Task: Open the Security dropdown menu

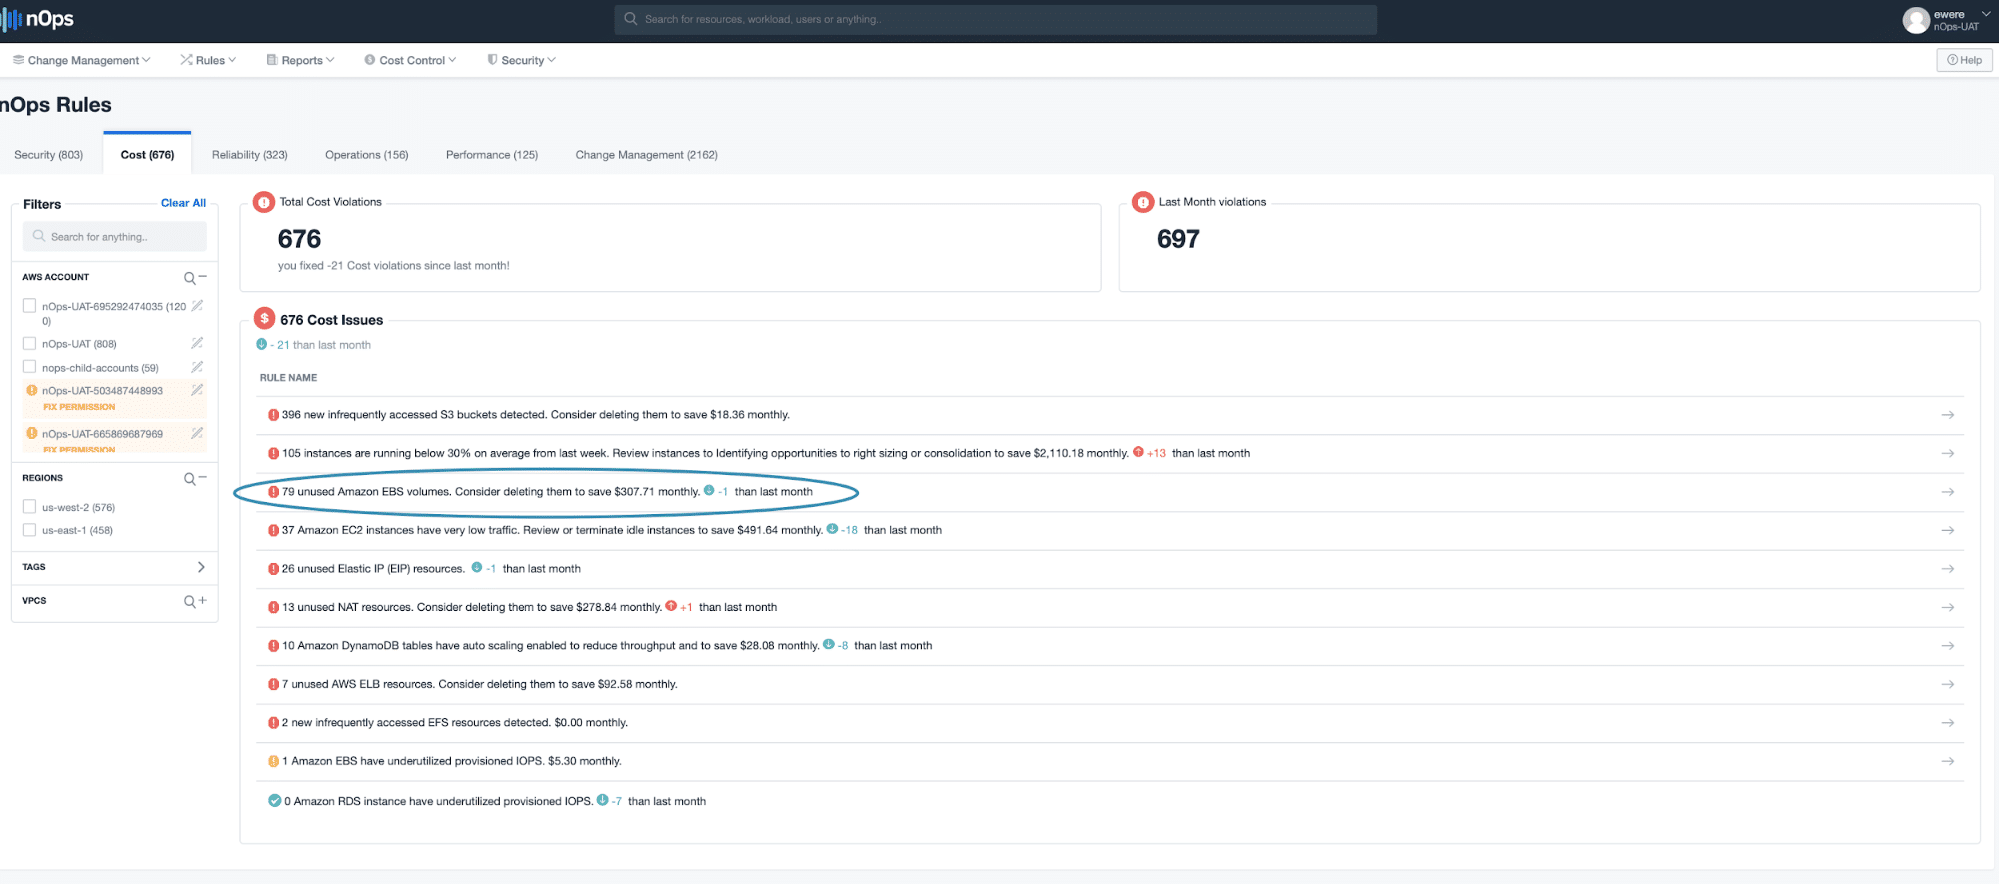Action: (x=521, y=60)
